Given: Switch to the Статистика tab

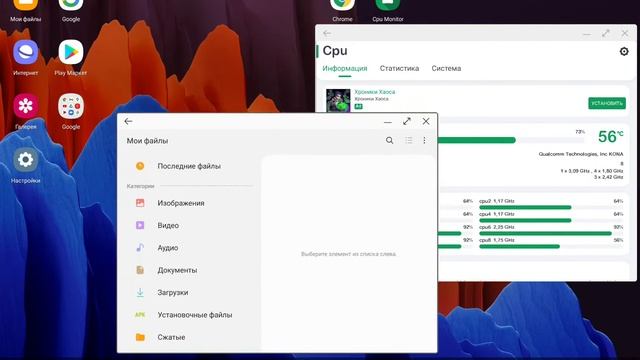Looking at the screenshot, I should click(399, 68).
